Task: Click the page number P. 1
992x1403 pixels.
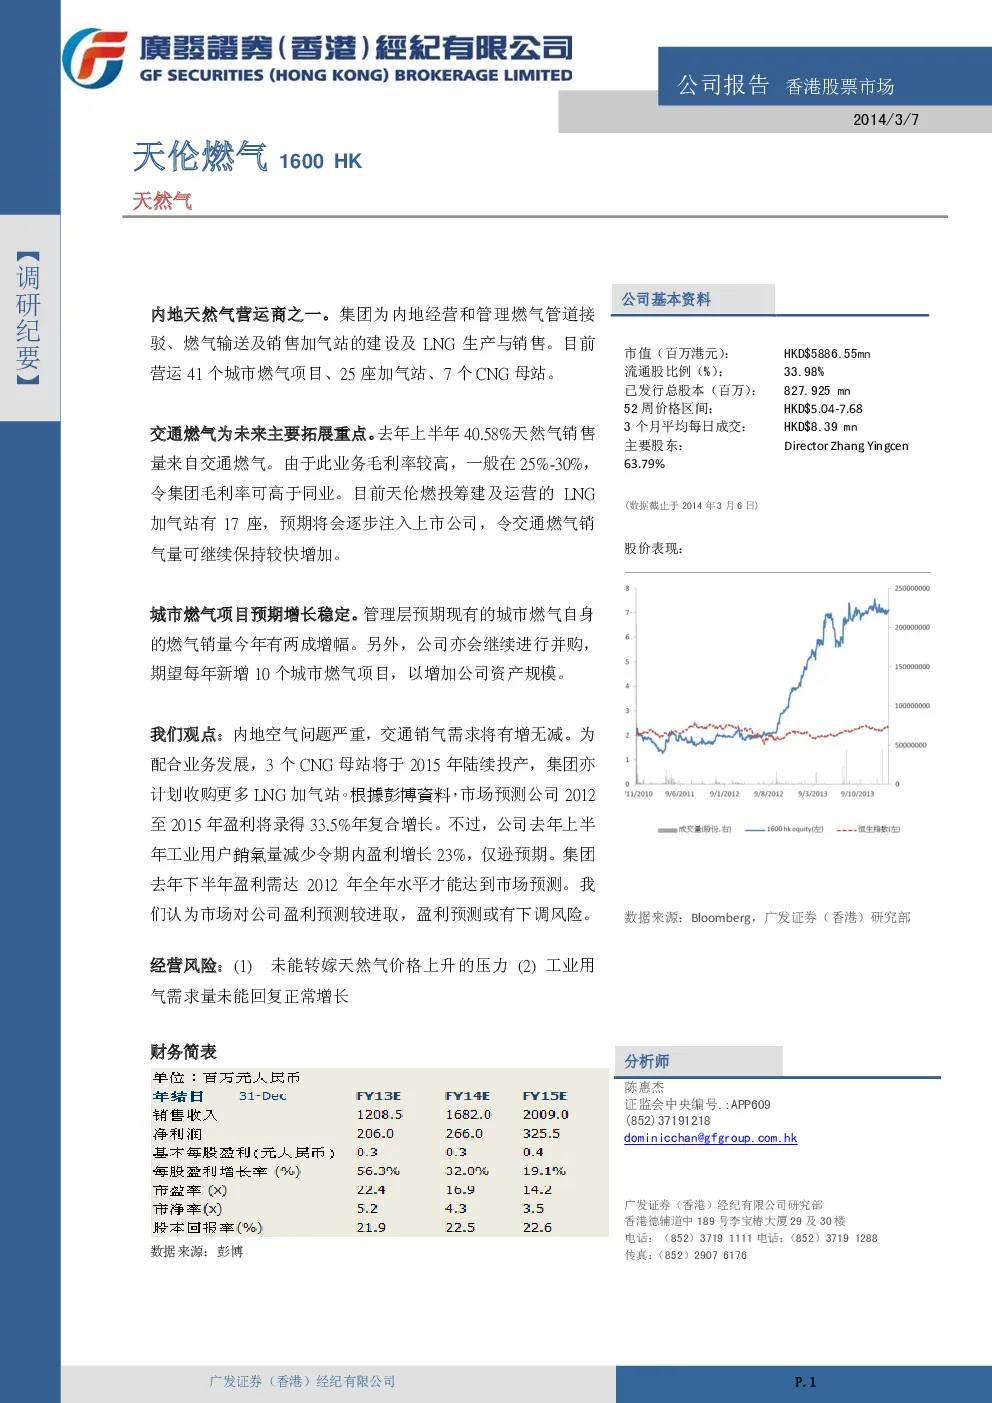Action: click(x=805, y=1382)
